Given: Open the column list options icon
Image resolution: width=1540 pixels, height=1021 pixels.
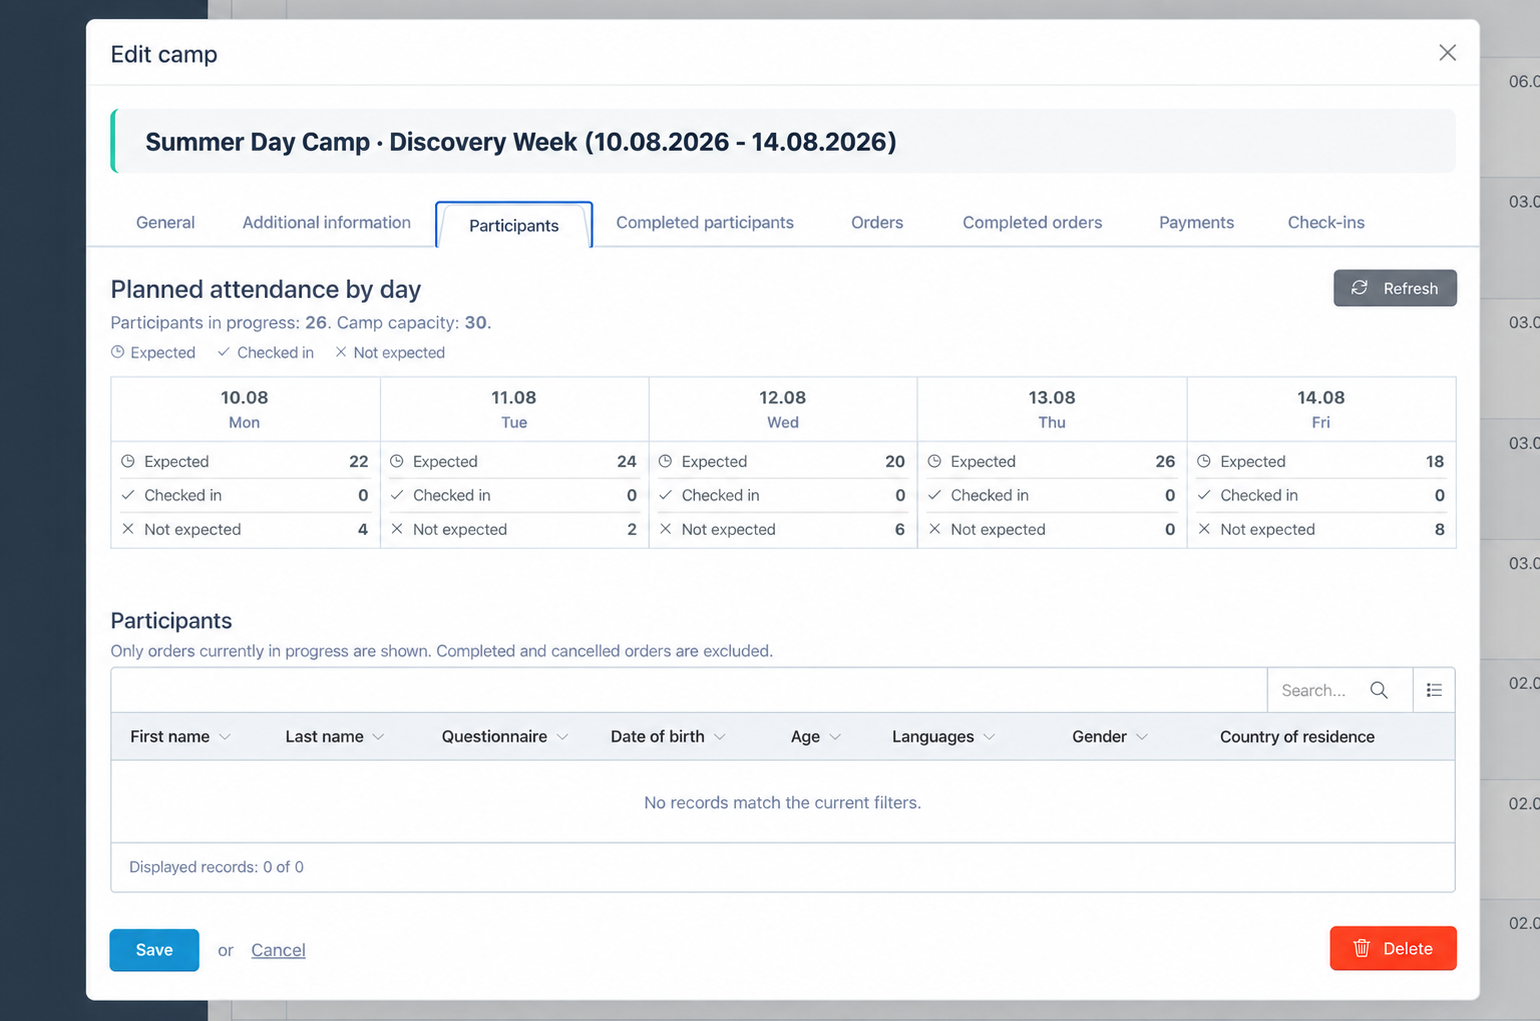Looking at the screenshot, I should [x=1434, y=690].
